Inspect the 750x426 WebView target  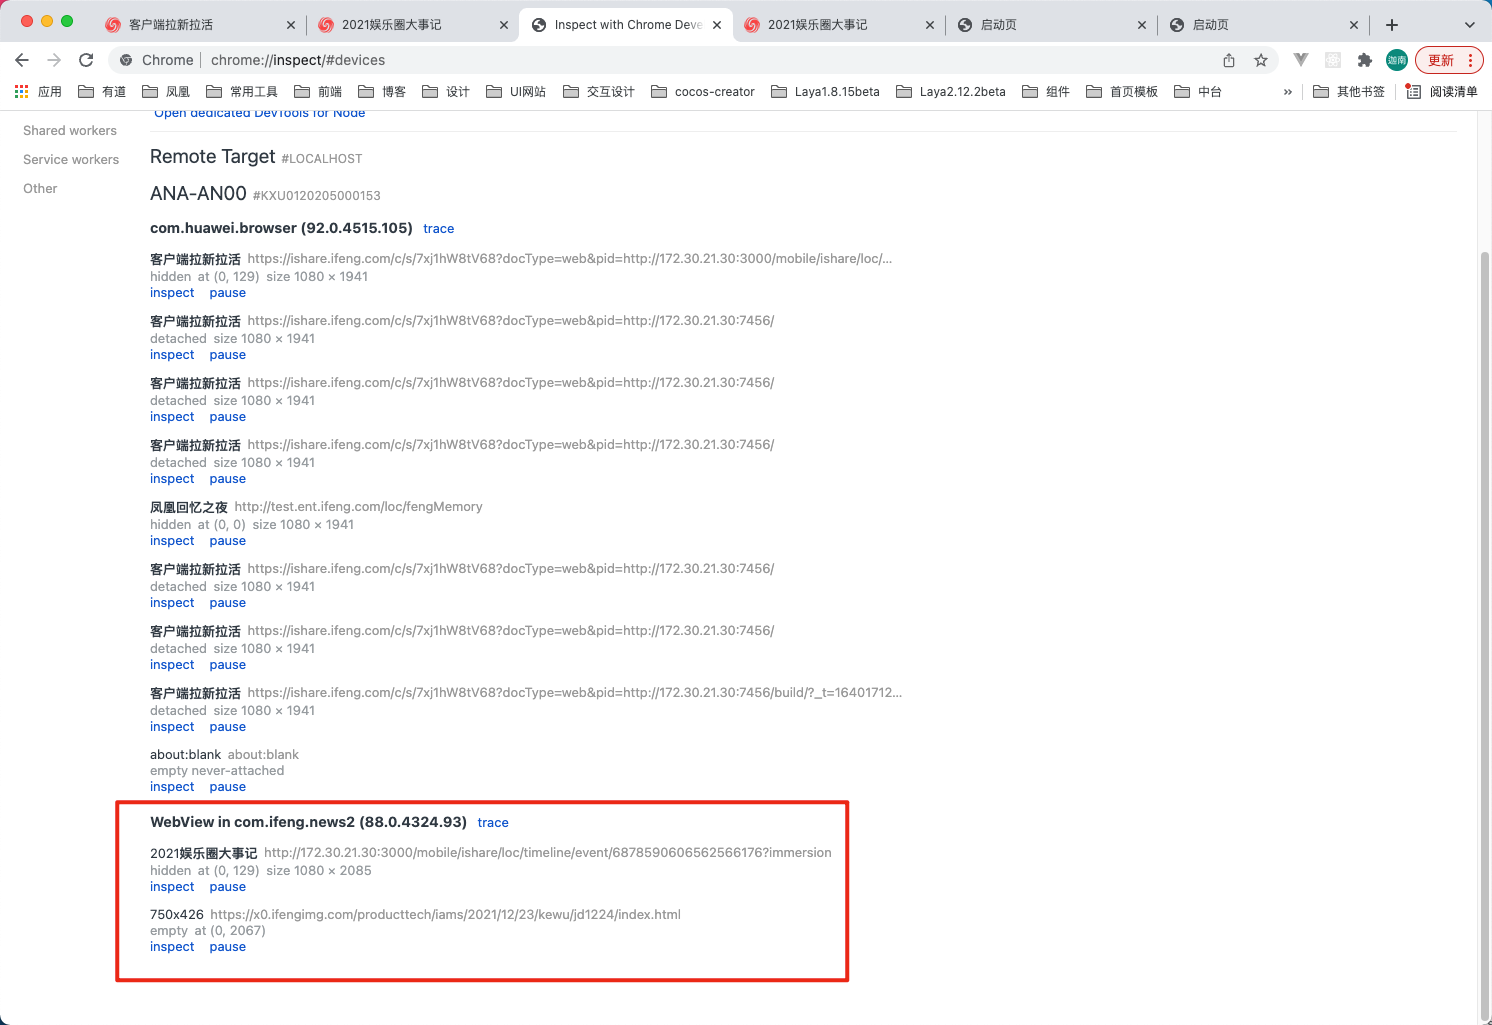pos(172,947)
